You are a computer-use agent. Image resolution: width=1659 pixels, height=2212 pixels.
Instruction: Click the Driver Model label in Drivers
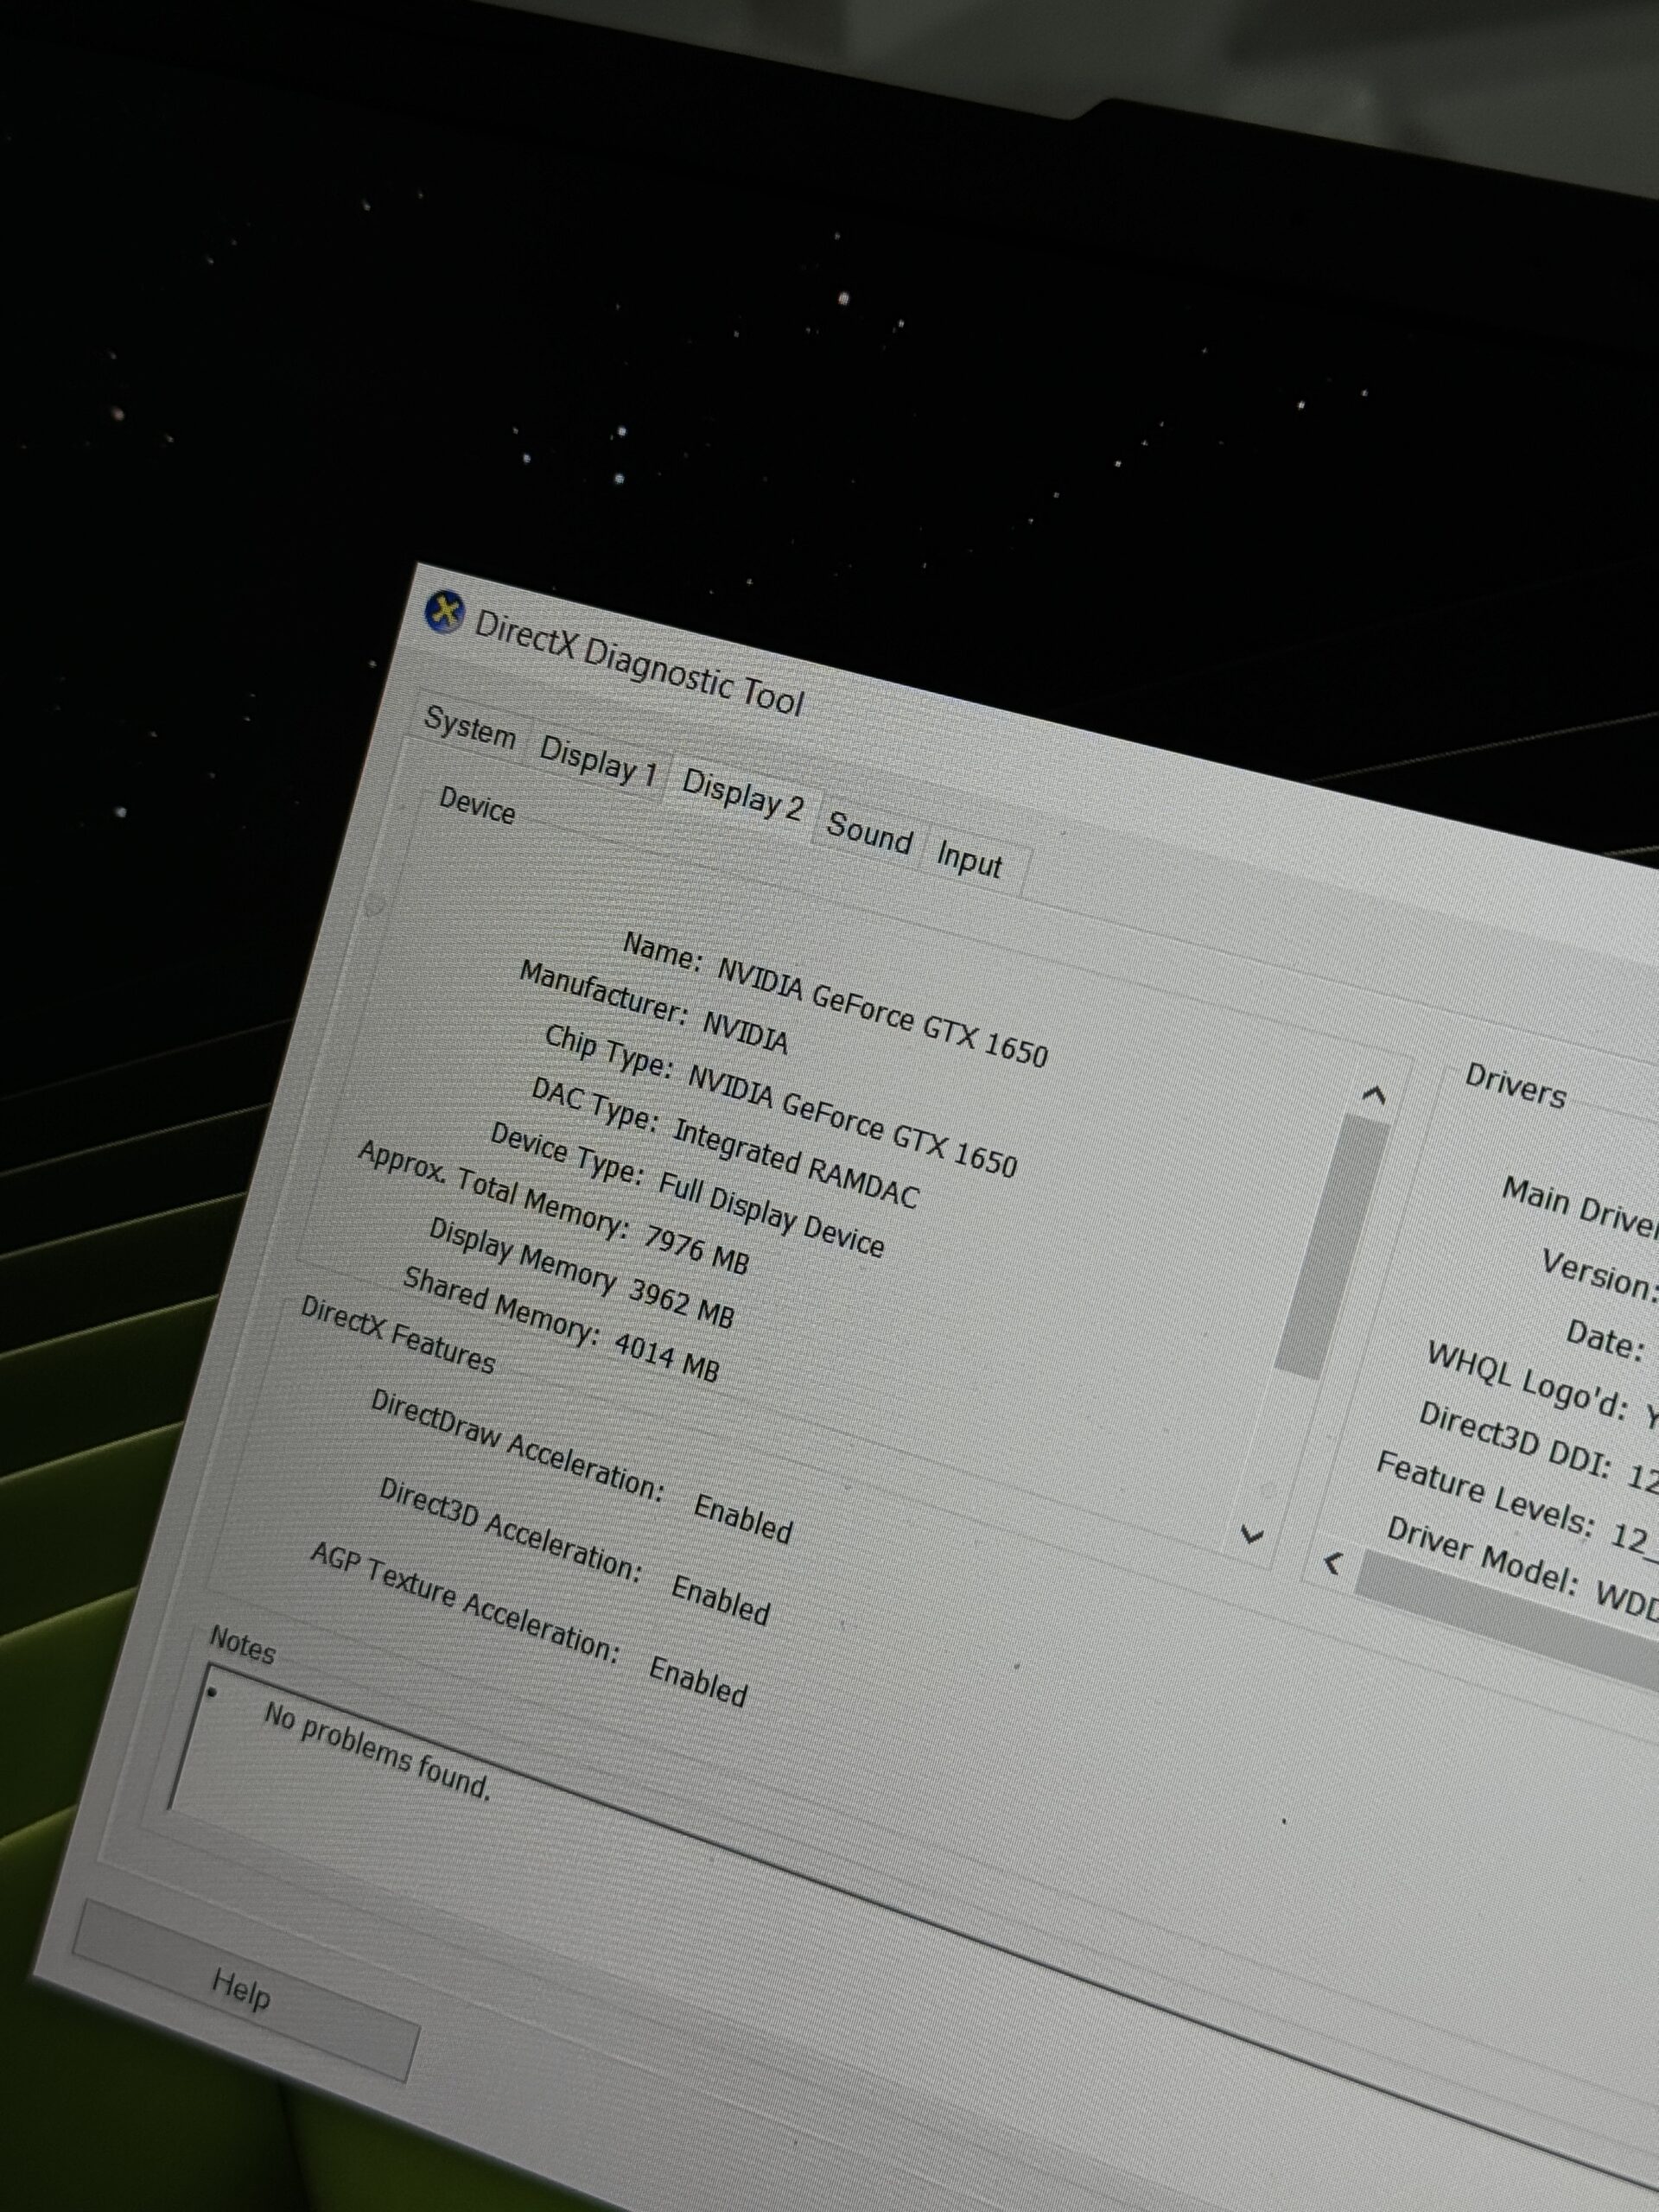(x=1483, y=1558)
